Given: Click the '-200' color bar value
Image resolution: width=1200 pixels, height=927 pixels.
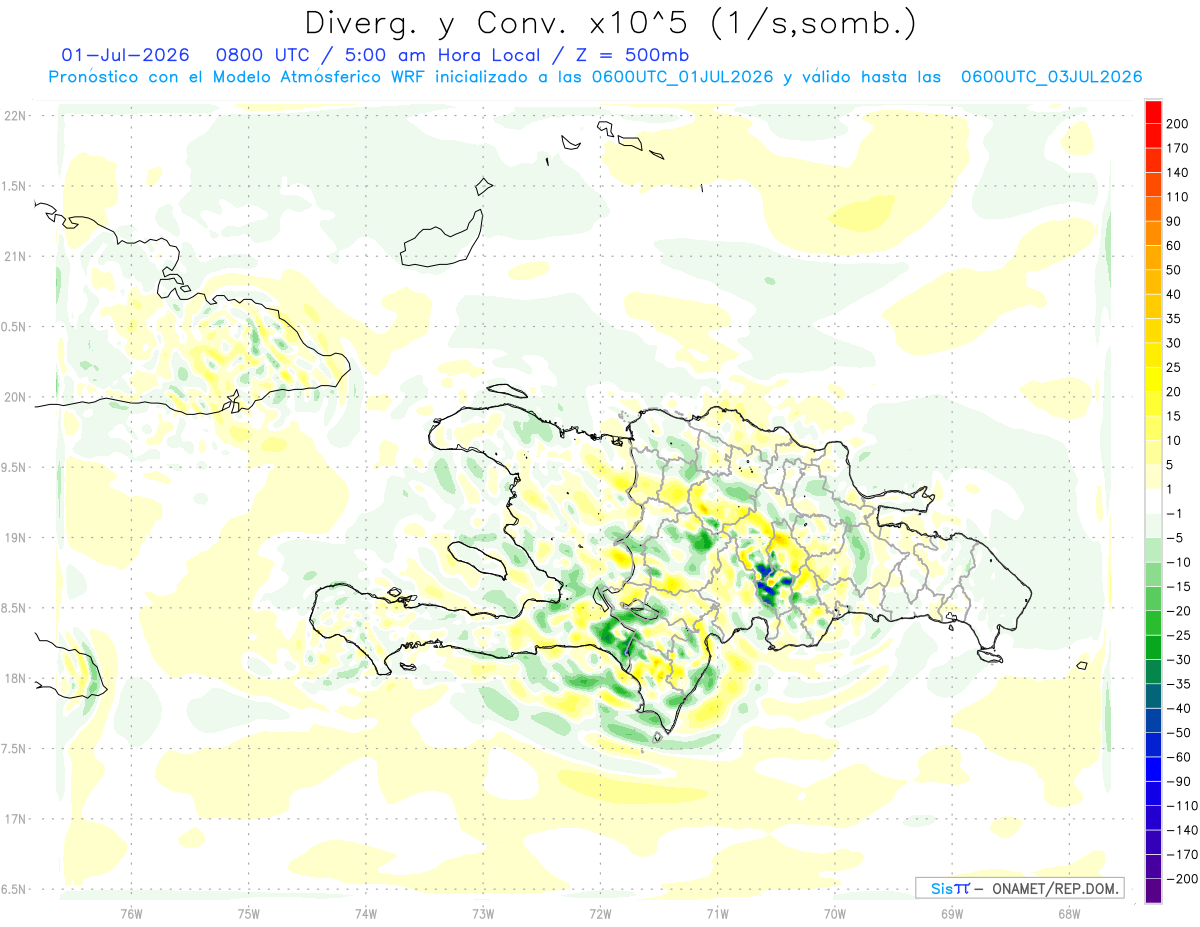Looking at the screenshot, I should [1181, 879].
